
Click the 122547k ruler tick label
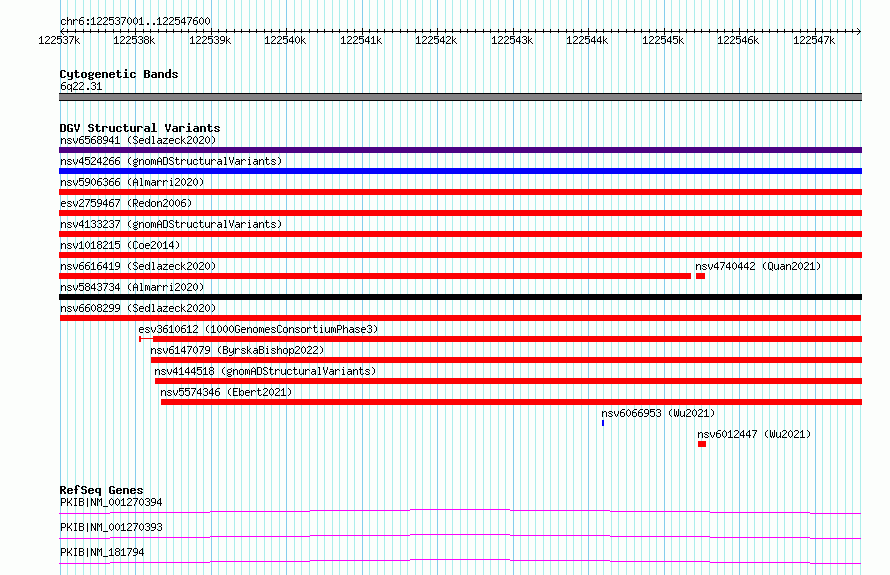point(814,40)
